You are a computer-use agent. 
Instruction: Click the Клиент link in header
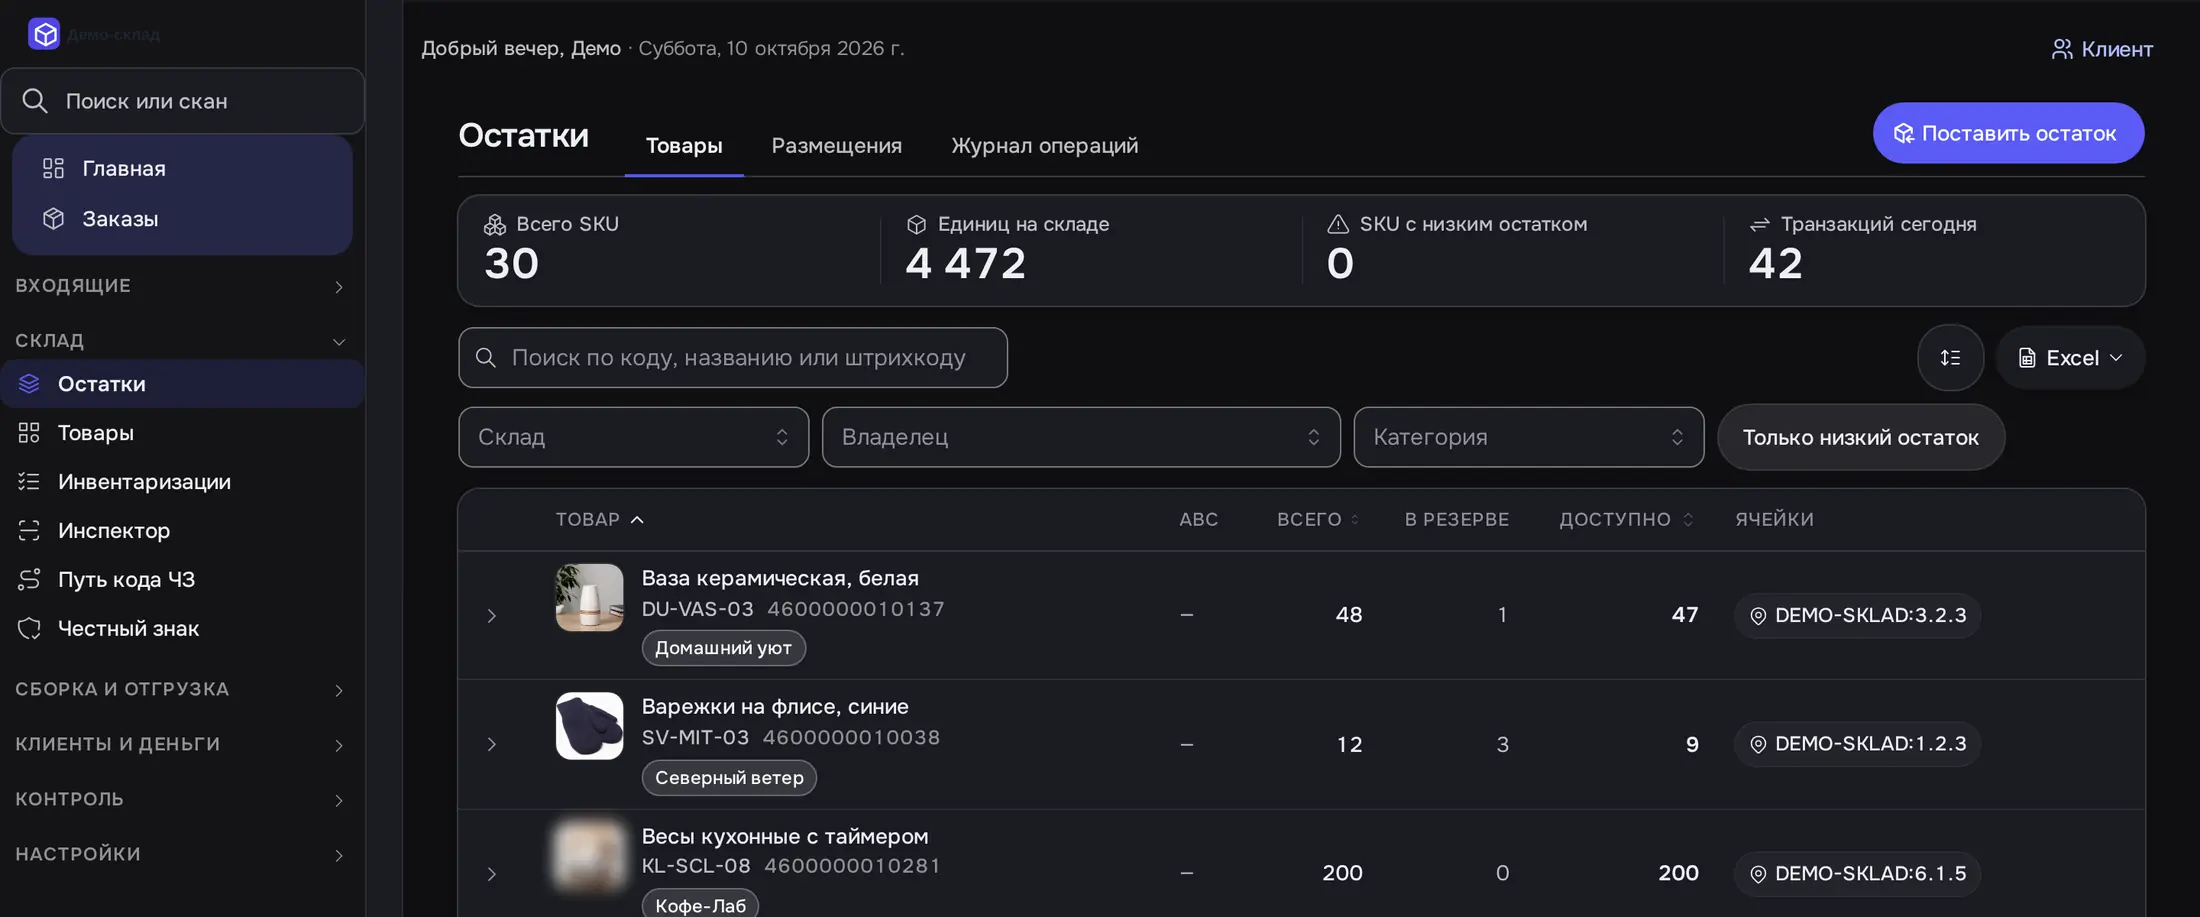point(2102,49)
